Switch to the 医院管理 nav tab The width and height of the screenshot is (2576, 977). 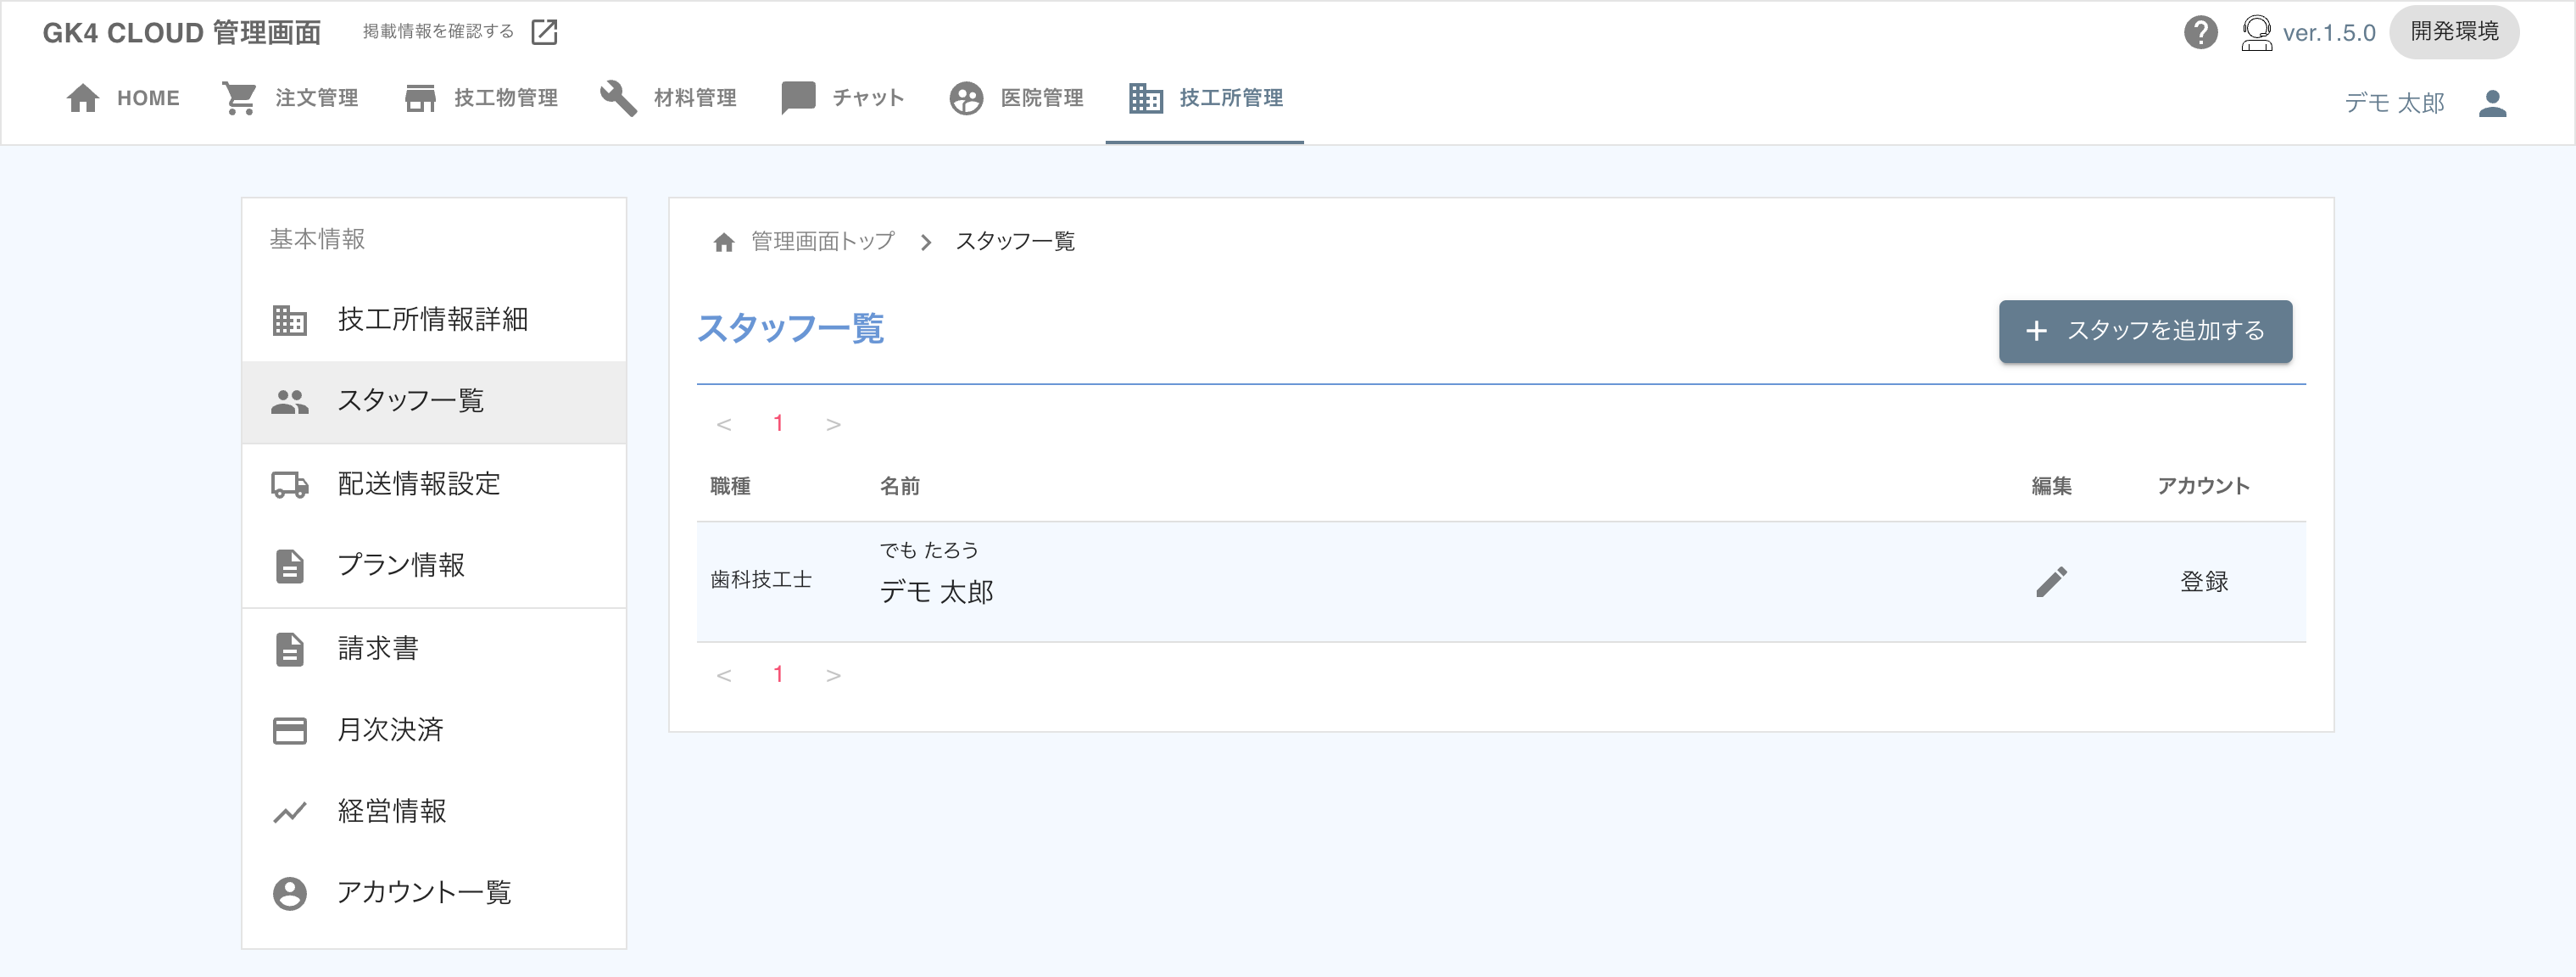1016,98
